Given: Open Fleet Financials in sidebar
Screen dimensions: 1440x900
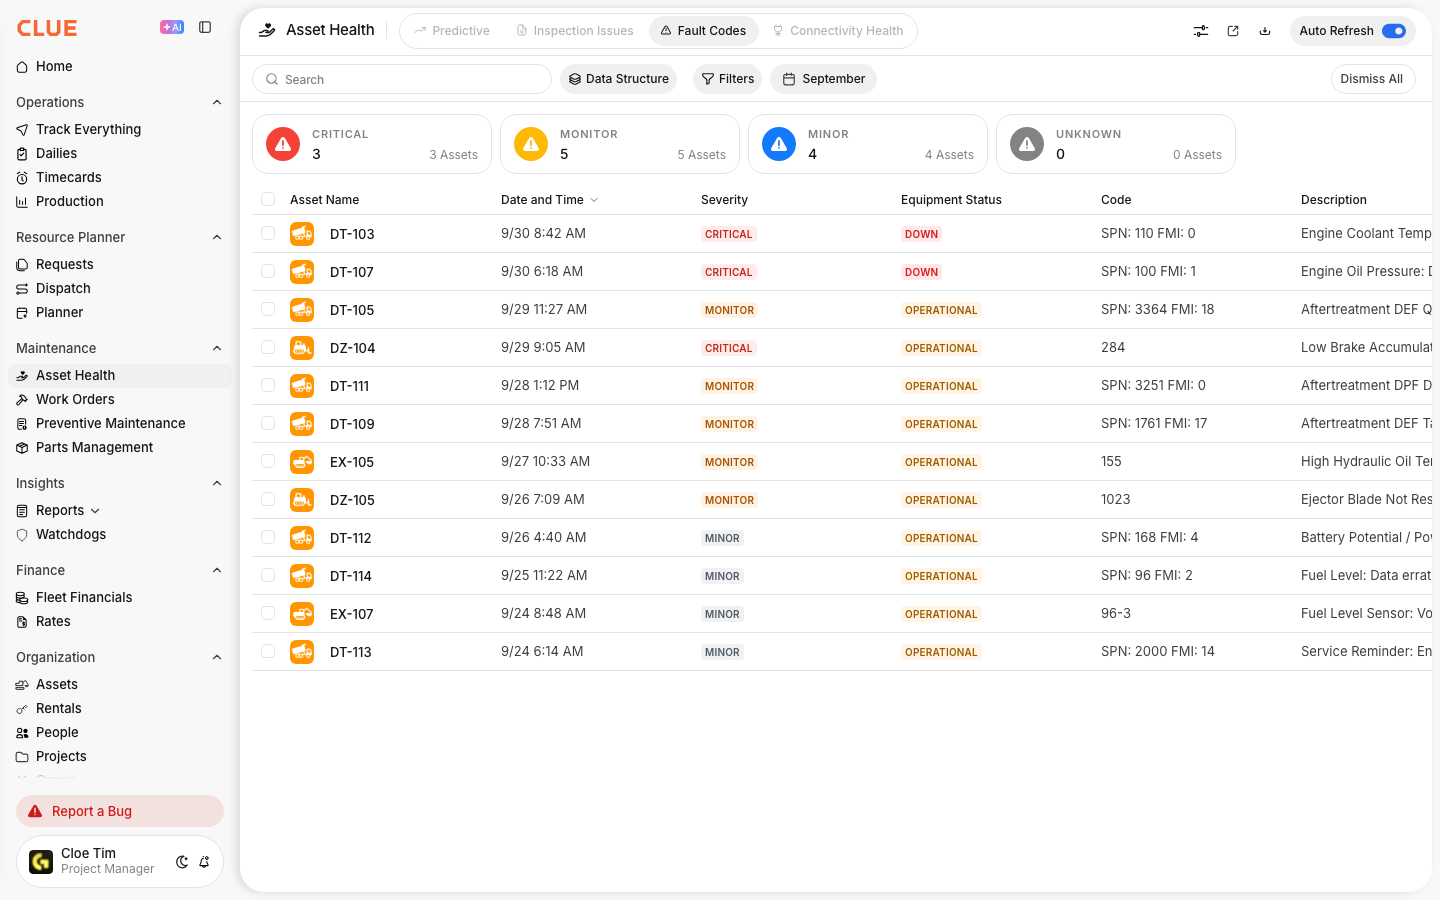Looking at the screenshot, I should (x=120, y=598).
